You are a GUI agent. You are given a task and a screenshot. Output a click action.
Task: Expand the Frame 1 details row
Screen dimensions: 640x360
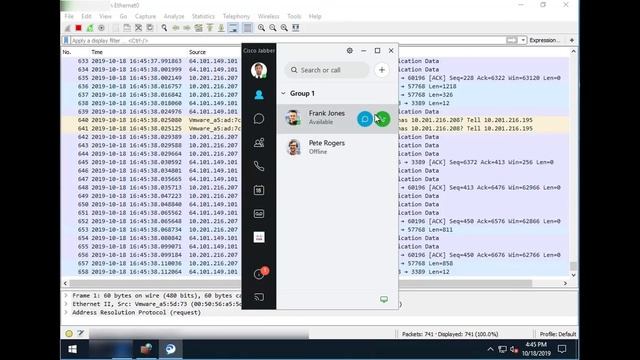point(66,295)
